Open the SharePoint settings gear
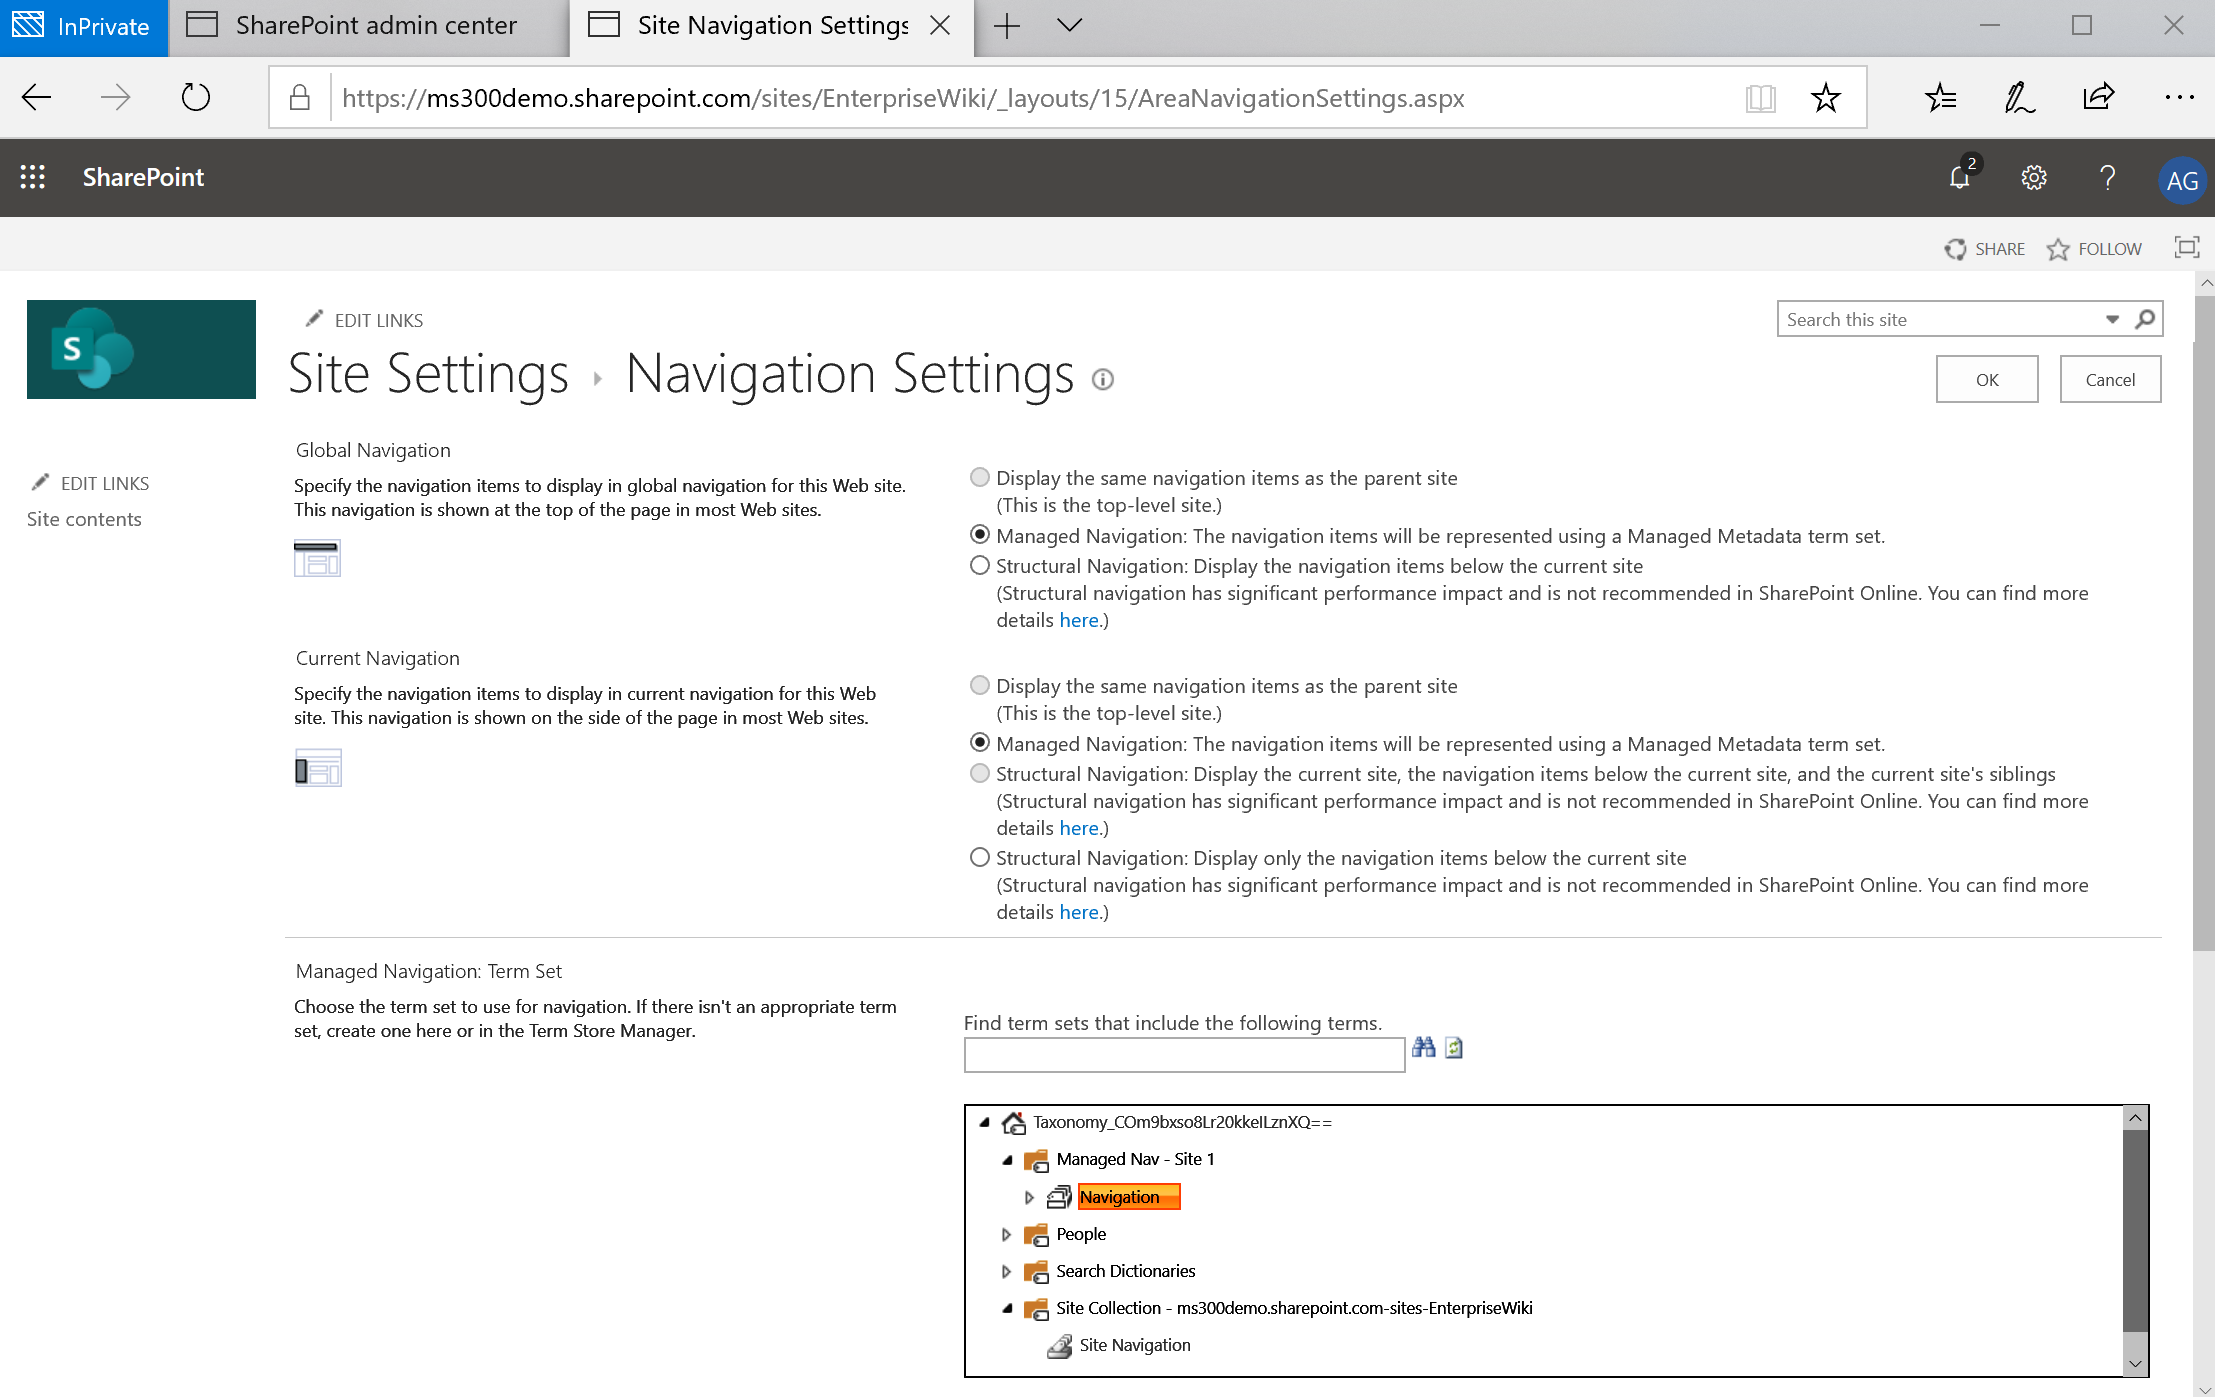 (2034, 177)
